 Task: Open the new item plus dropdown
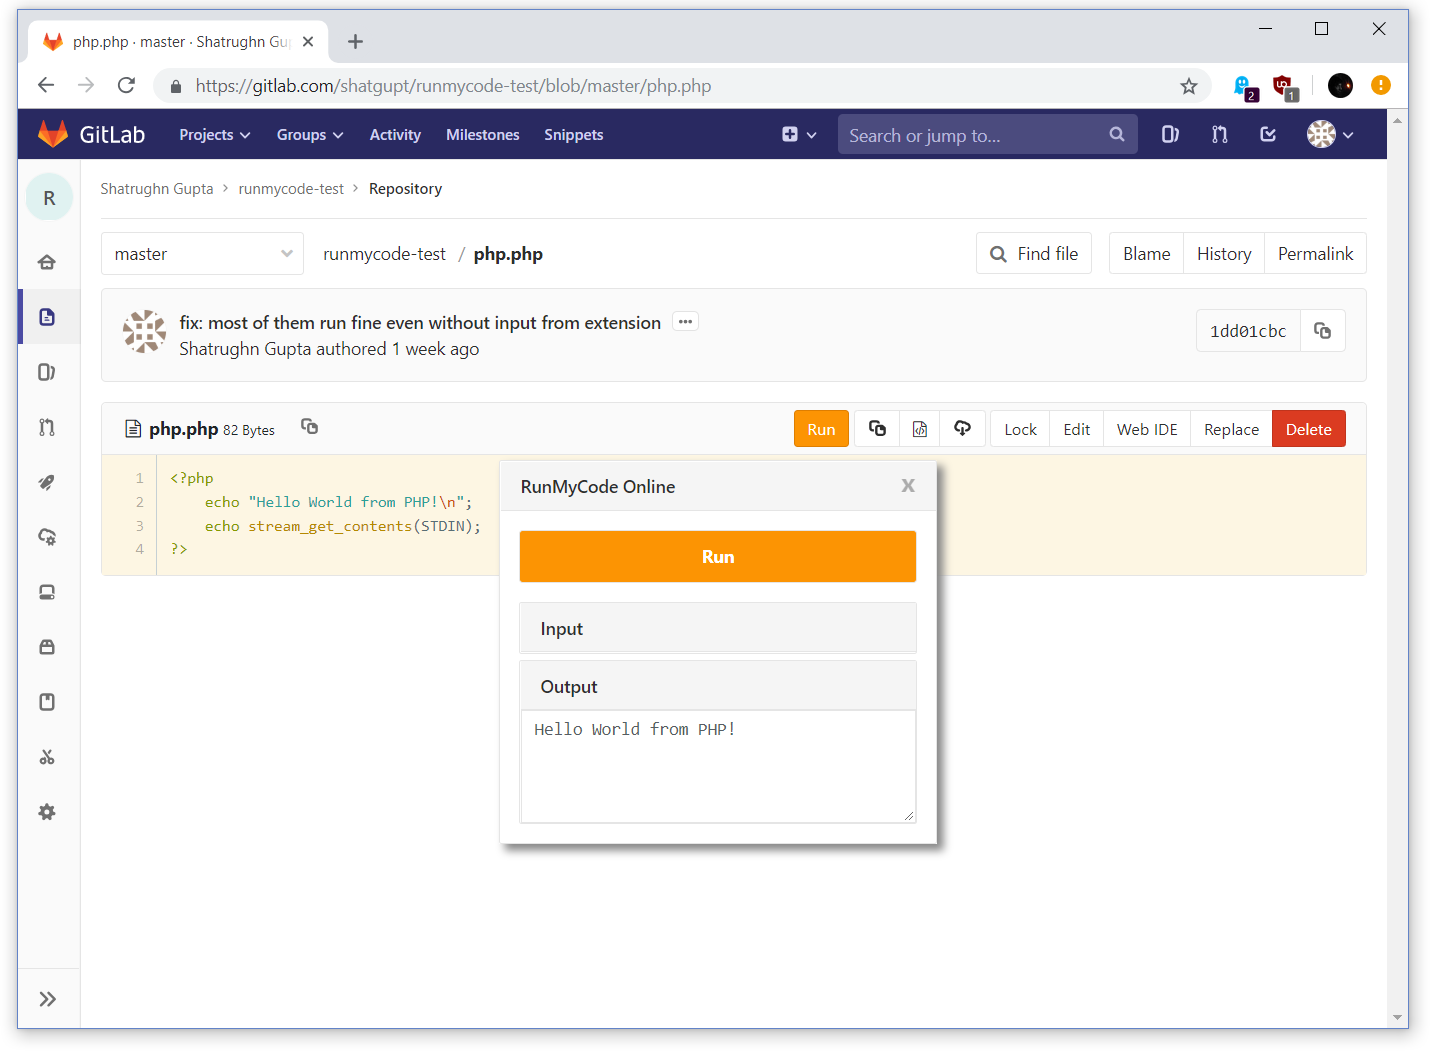pos(799,134)
